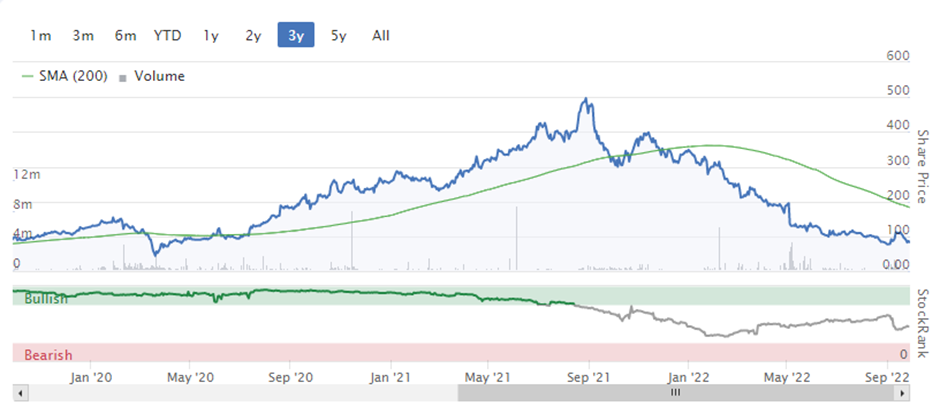Screen dimensions: 940x413
Task: Click the 500 price axis value
Action: click(897, 91)
